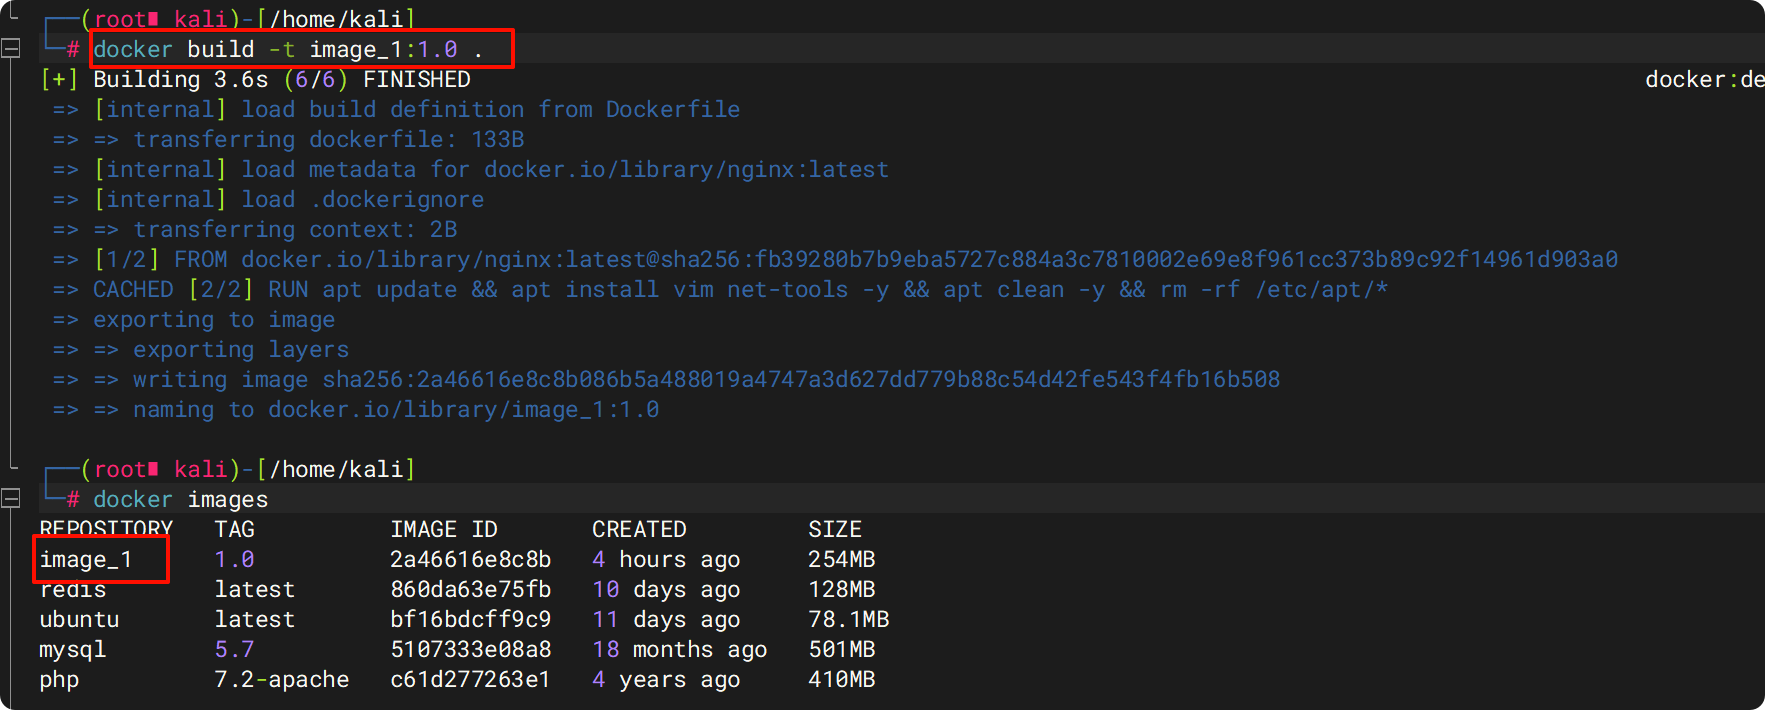
Task: Click the 7.2-apache tag
Action: pos(281,680)
